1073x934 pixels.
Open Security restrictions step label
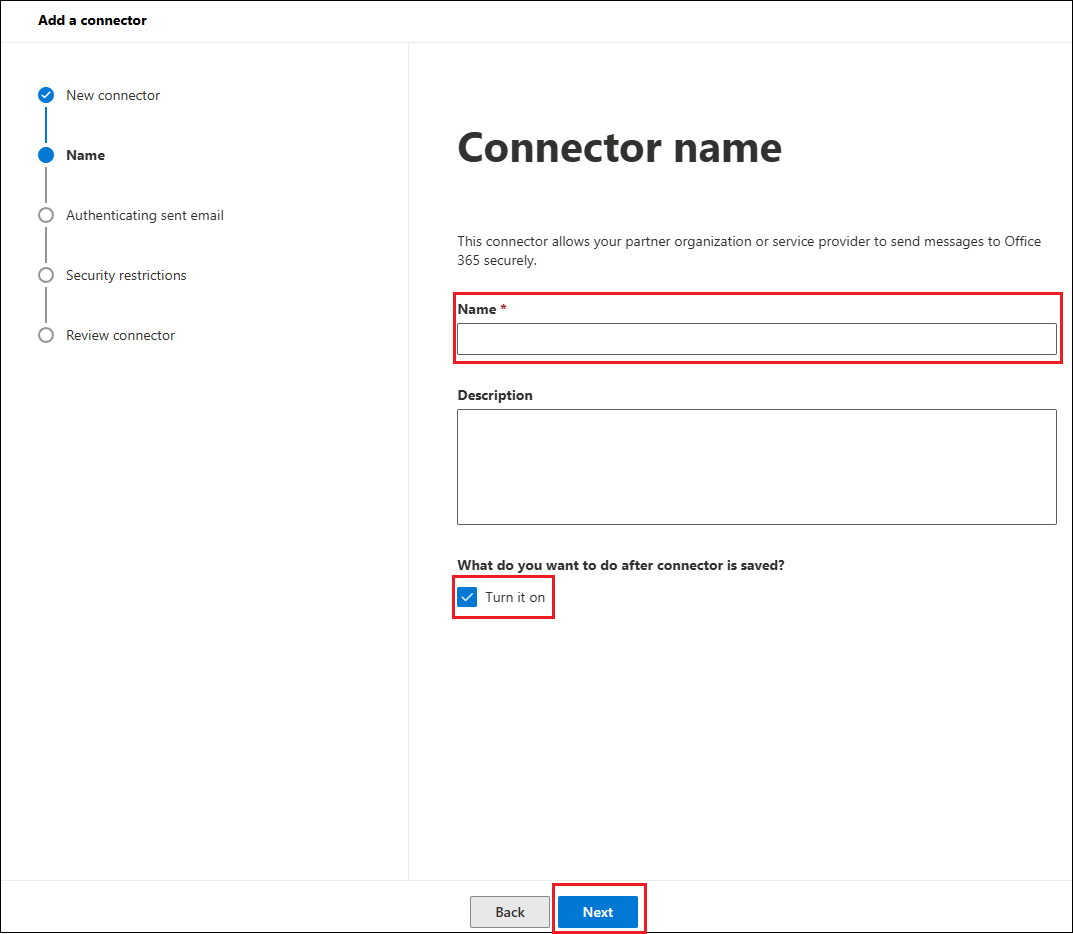tap(126, 275)
